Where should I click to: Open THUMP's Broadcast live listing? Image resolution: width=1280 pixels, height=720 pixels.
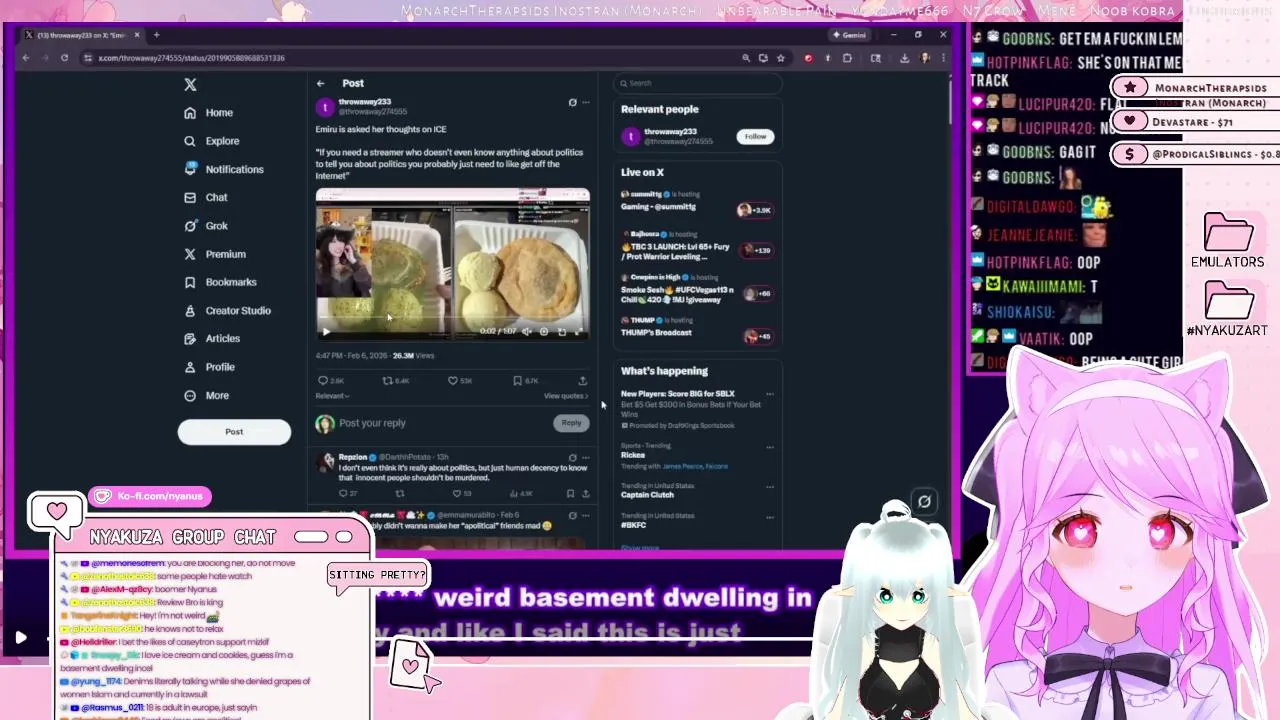pos(697,327)
